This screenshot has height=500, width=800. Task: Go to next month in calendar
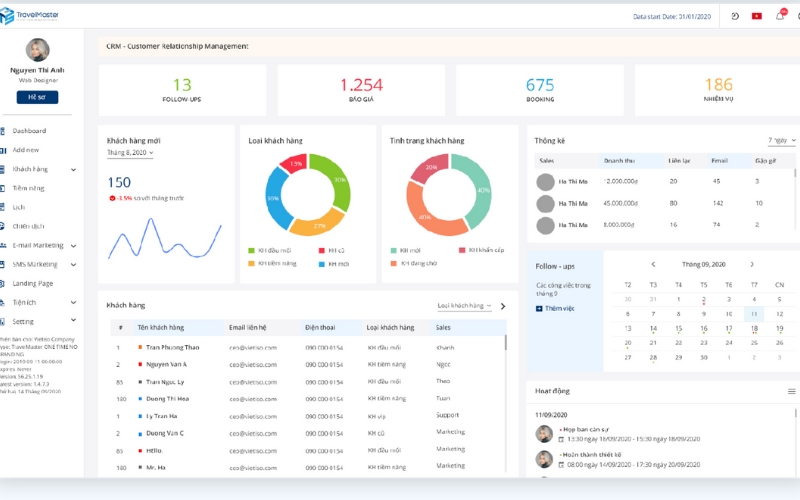click(x=749, y=264)
